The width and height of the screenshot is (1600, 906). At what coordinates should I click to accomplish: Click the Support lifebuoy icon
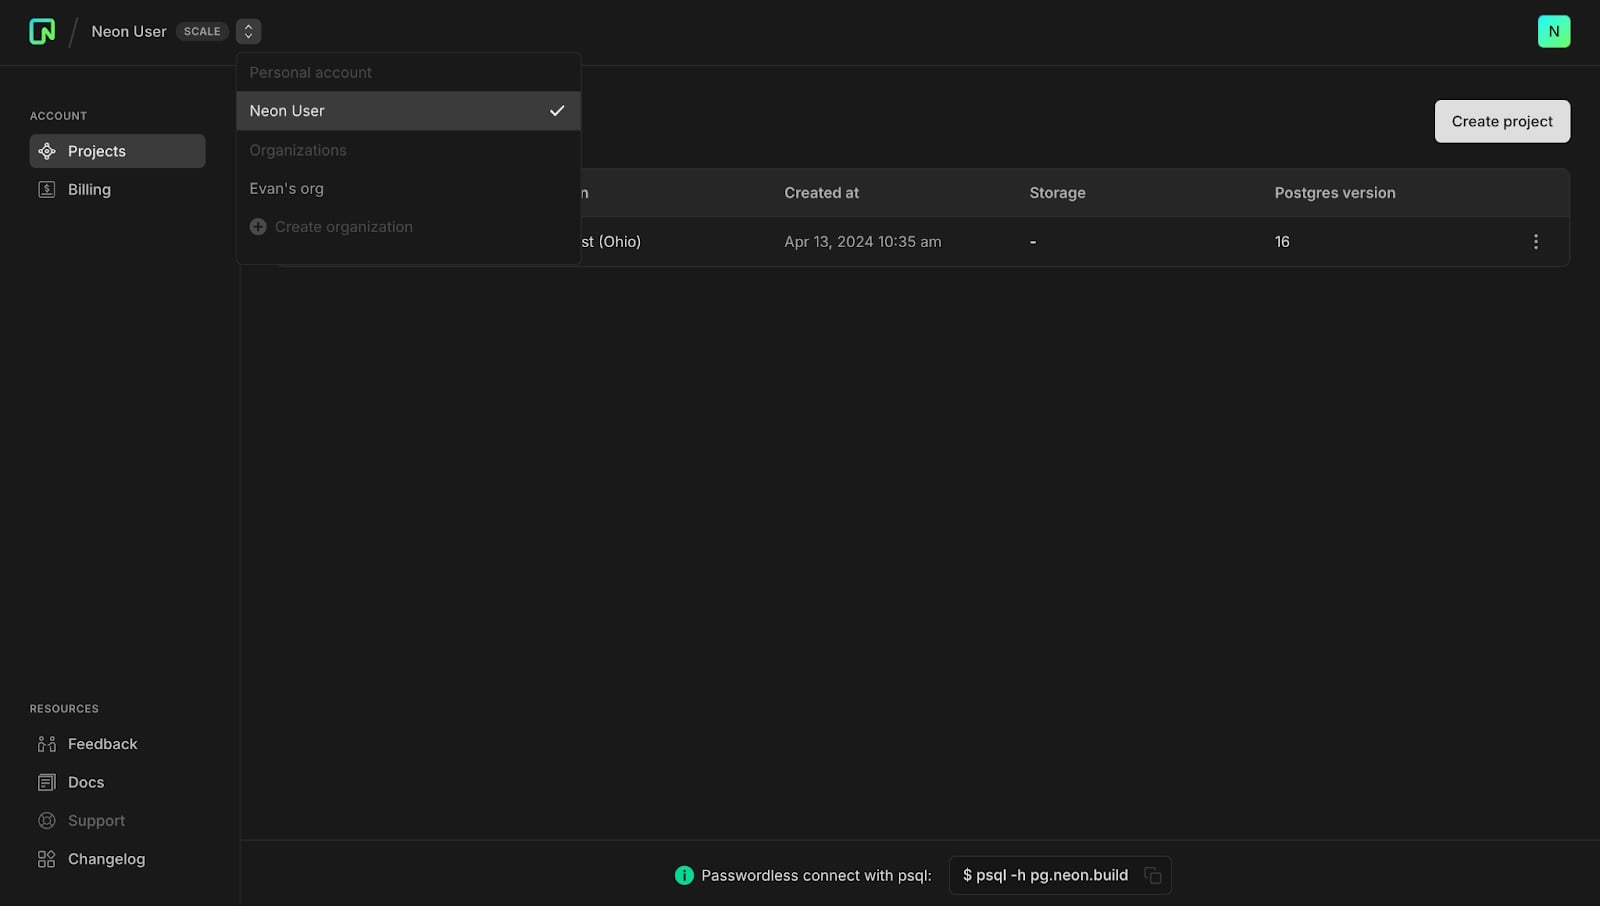point(47,821)
